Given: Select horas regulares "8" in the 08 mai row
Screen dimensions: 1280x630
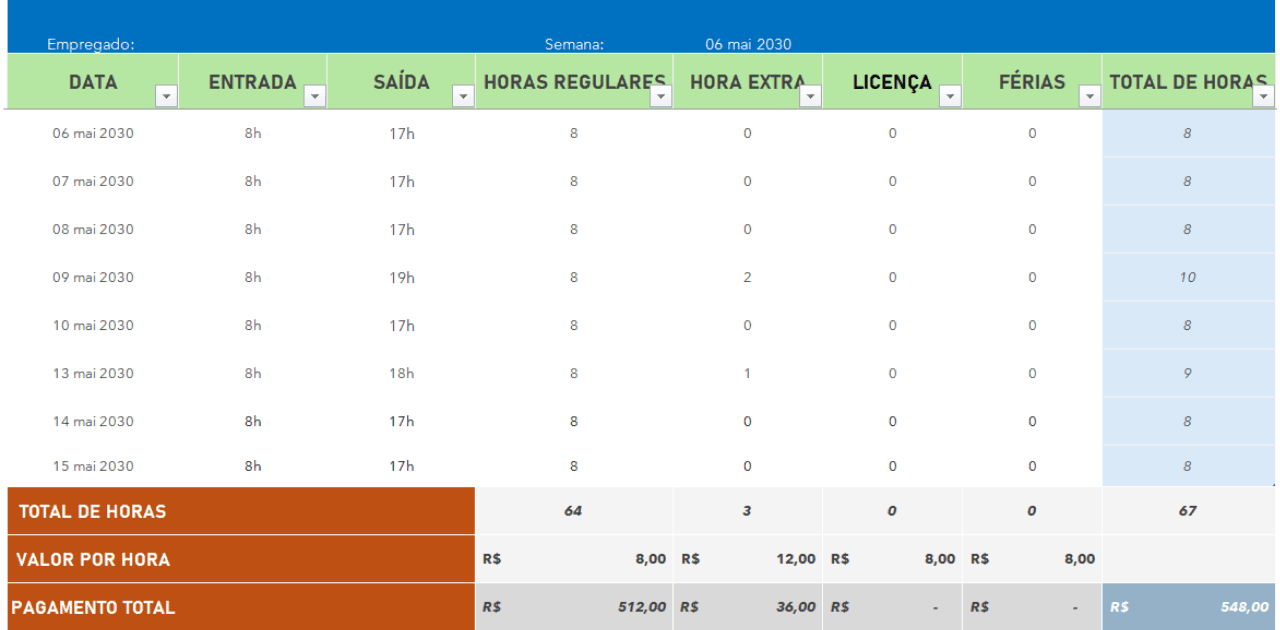Looking at the screenshot, I should pyautogui.click(x=574, y=229).
